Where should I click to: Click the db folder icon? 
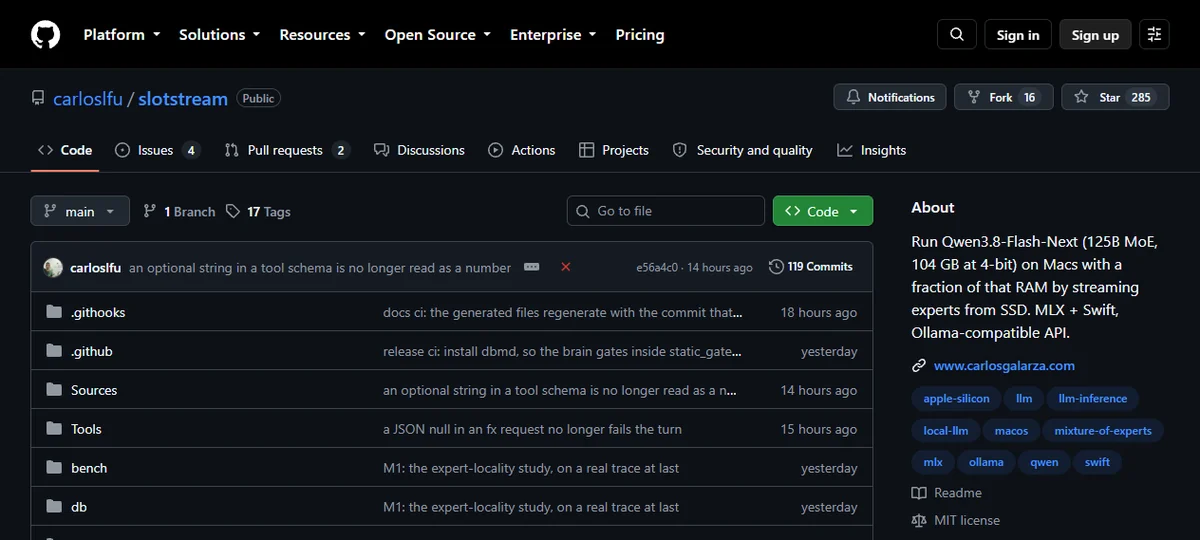[54, 507]
